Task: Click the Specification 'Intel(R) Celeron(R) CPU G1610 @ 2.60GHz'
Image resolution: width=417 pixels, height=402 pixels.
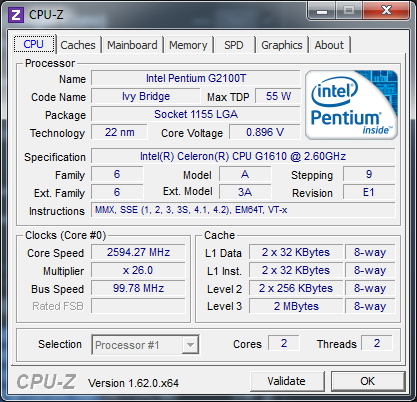Action: tap(243, 156)
